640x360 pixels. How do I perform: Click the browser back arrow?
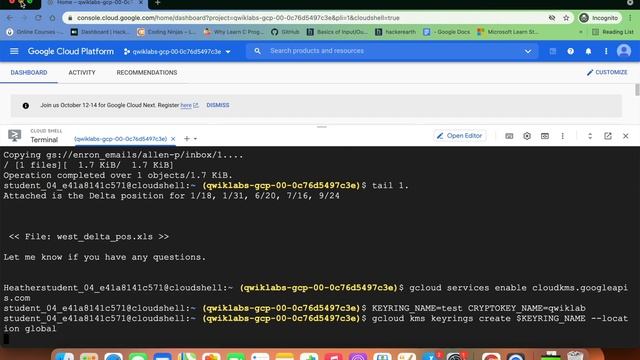point(10,18)
